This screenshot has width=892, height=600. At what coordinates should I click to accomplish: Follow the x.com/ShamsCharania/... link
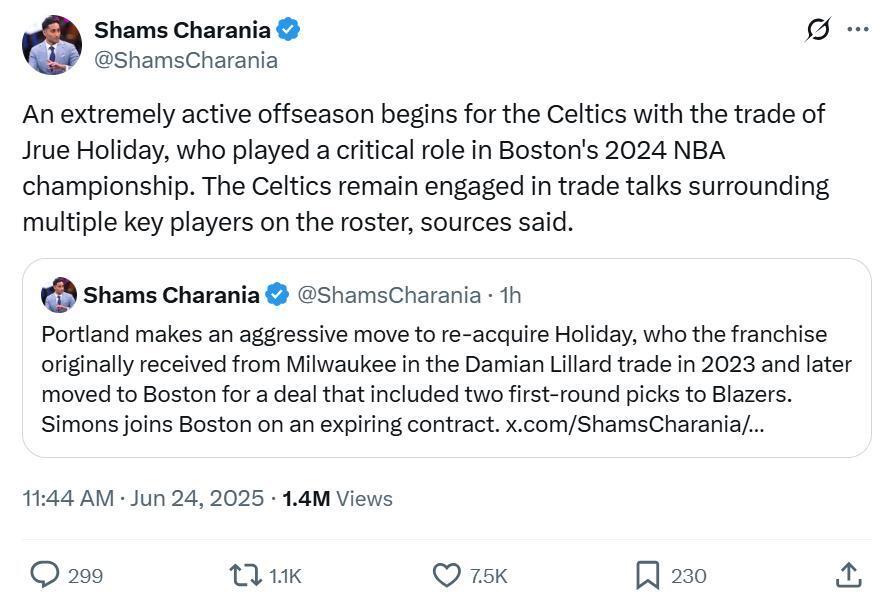pos(635,424)
